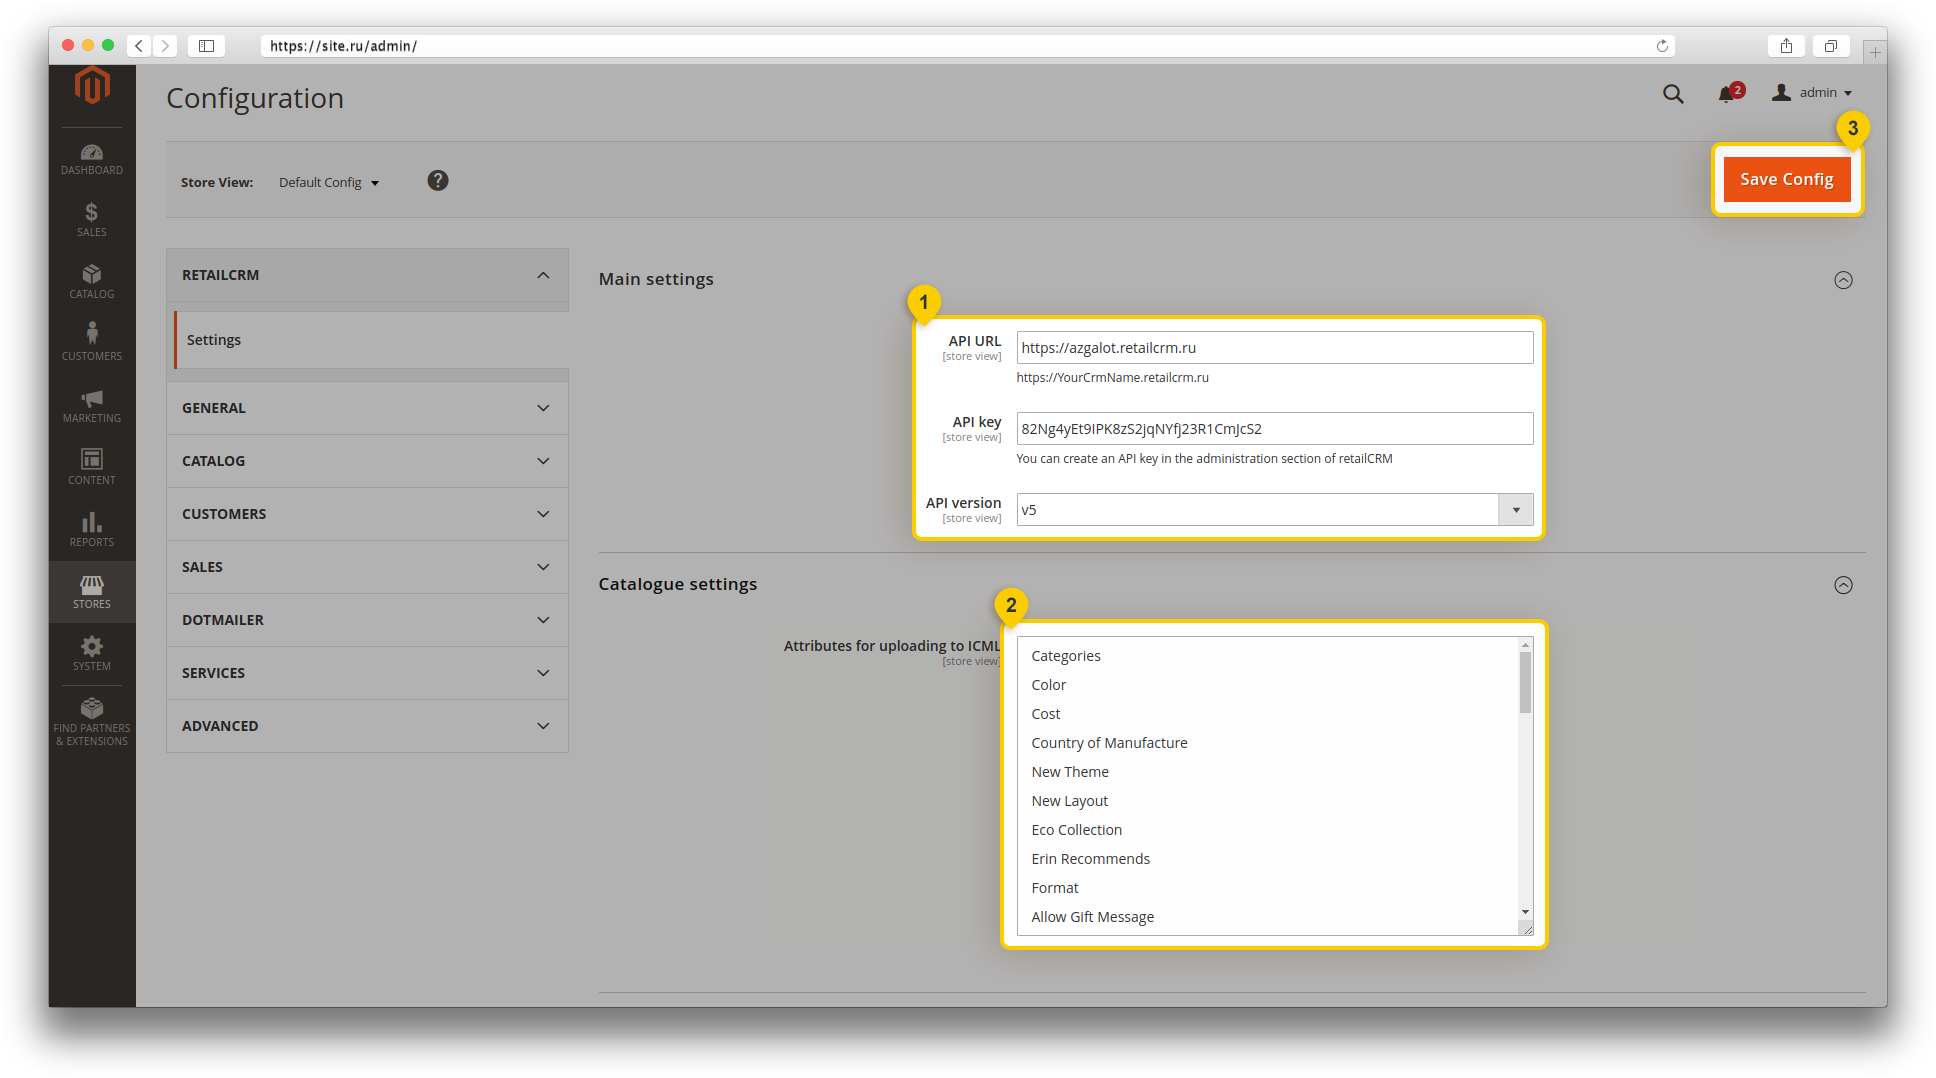Click the Save Config button

tap(1787, 180)
